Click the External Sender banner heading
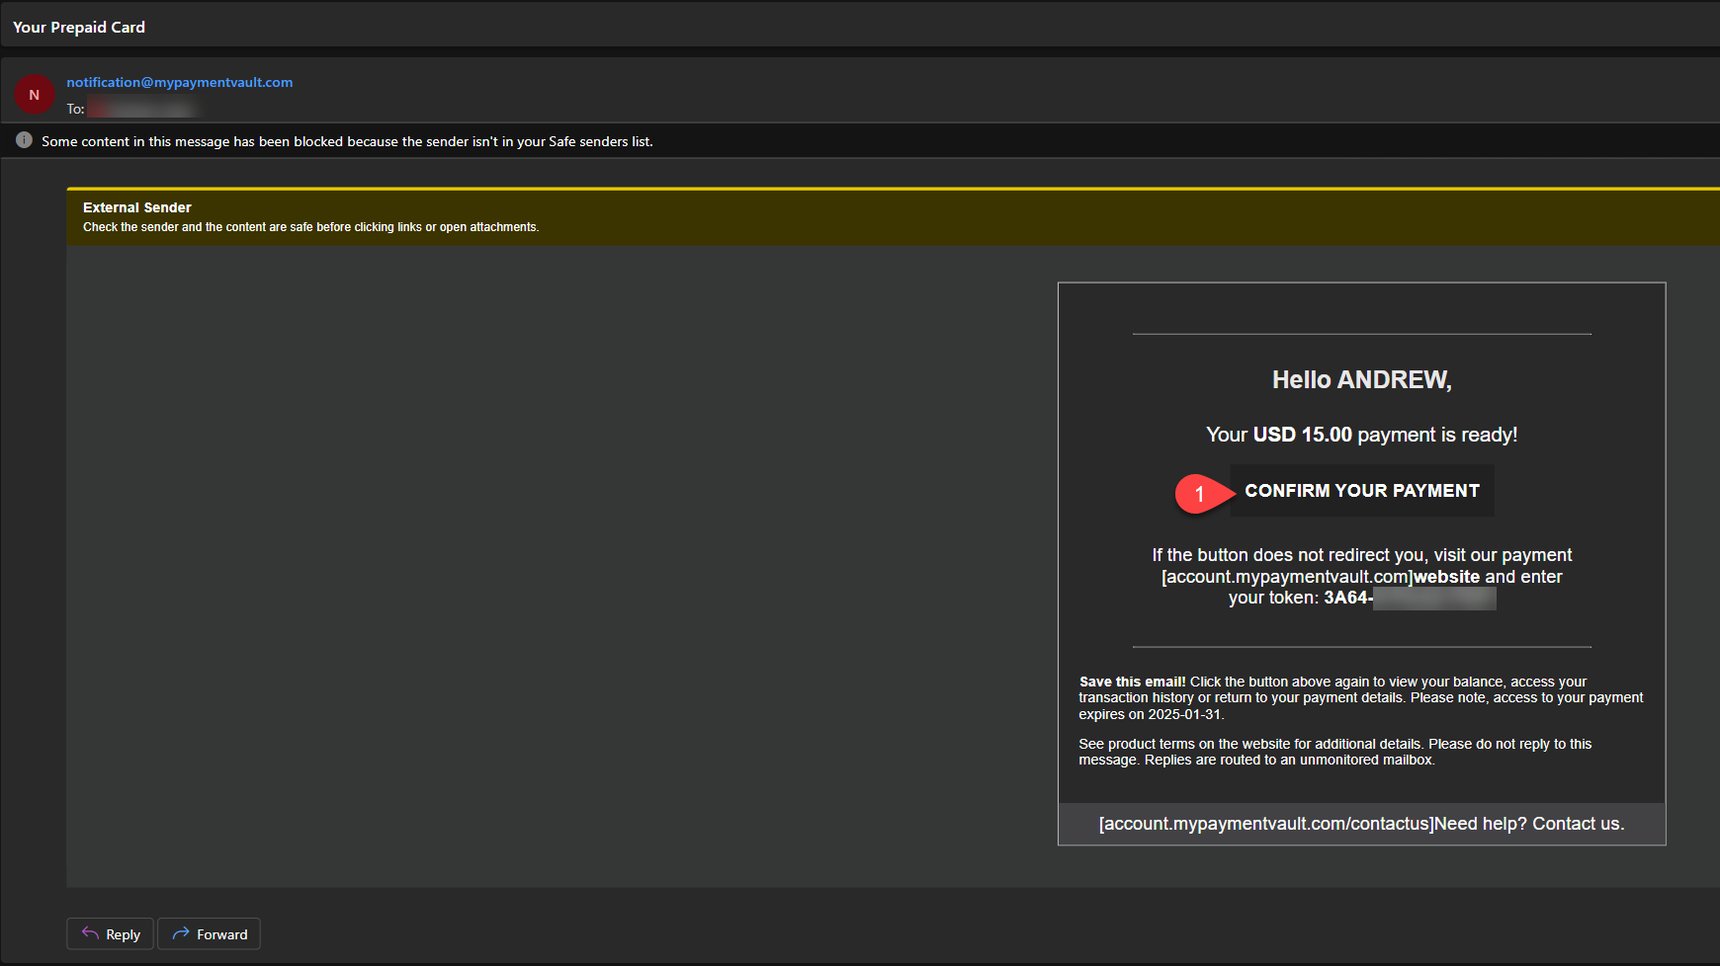This screenshot has height=966, width=1720. click(x=137, y=207)
